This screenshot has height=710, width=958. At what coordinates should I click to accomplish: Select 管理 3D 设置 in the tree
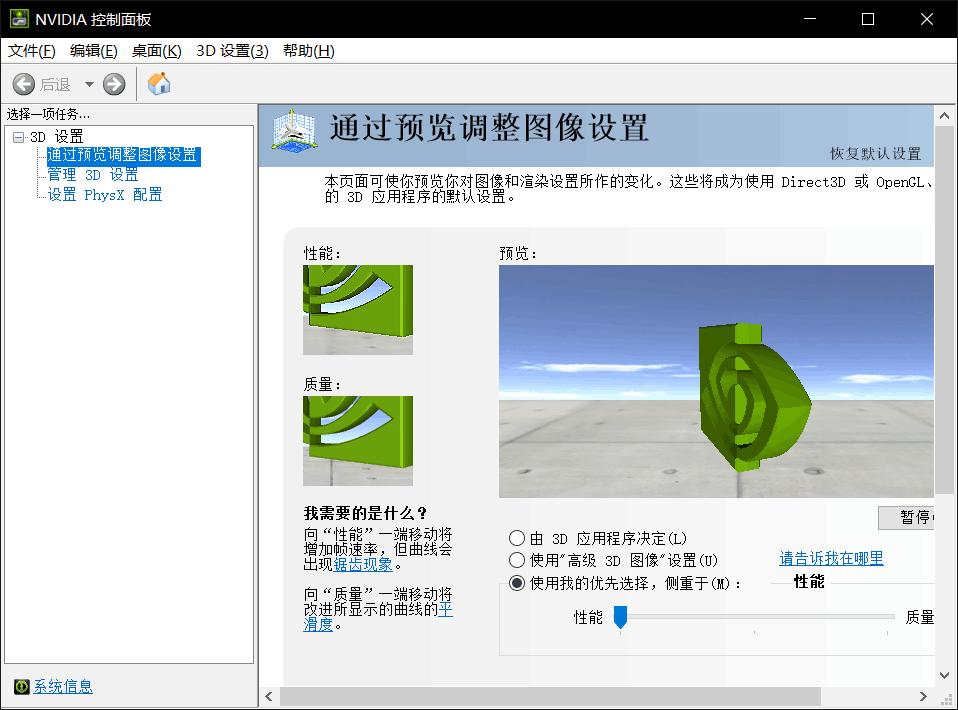[x=93, y=175]
